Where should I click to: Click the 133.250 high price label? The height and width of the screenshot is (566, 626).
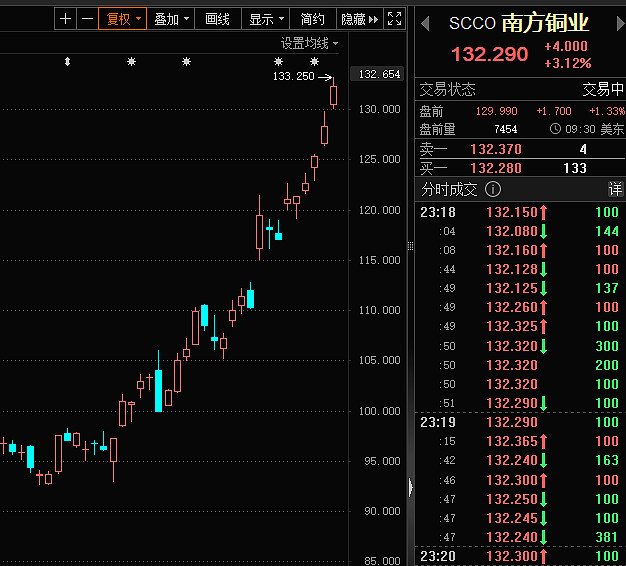click(x=293, y=76)
